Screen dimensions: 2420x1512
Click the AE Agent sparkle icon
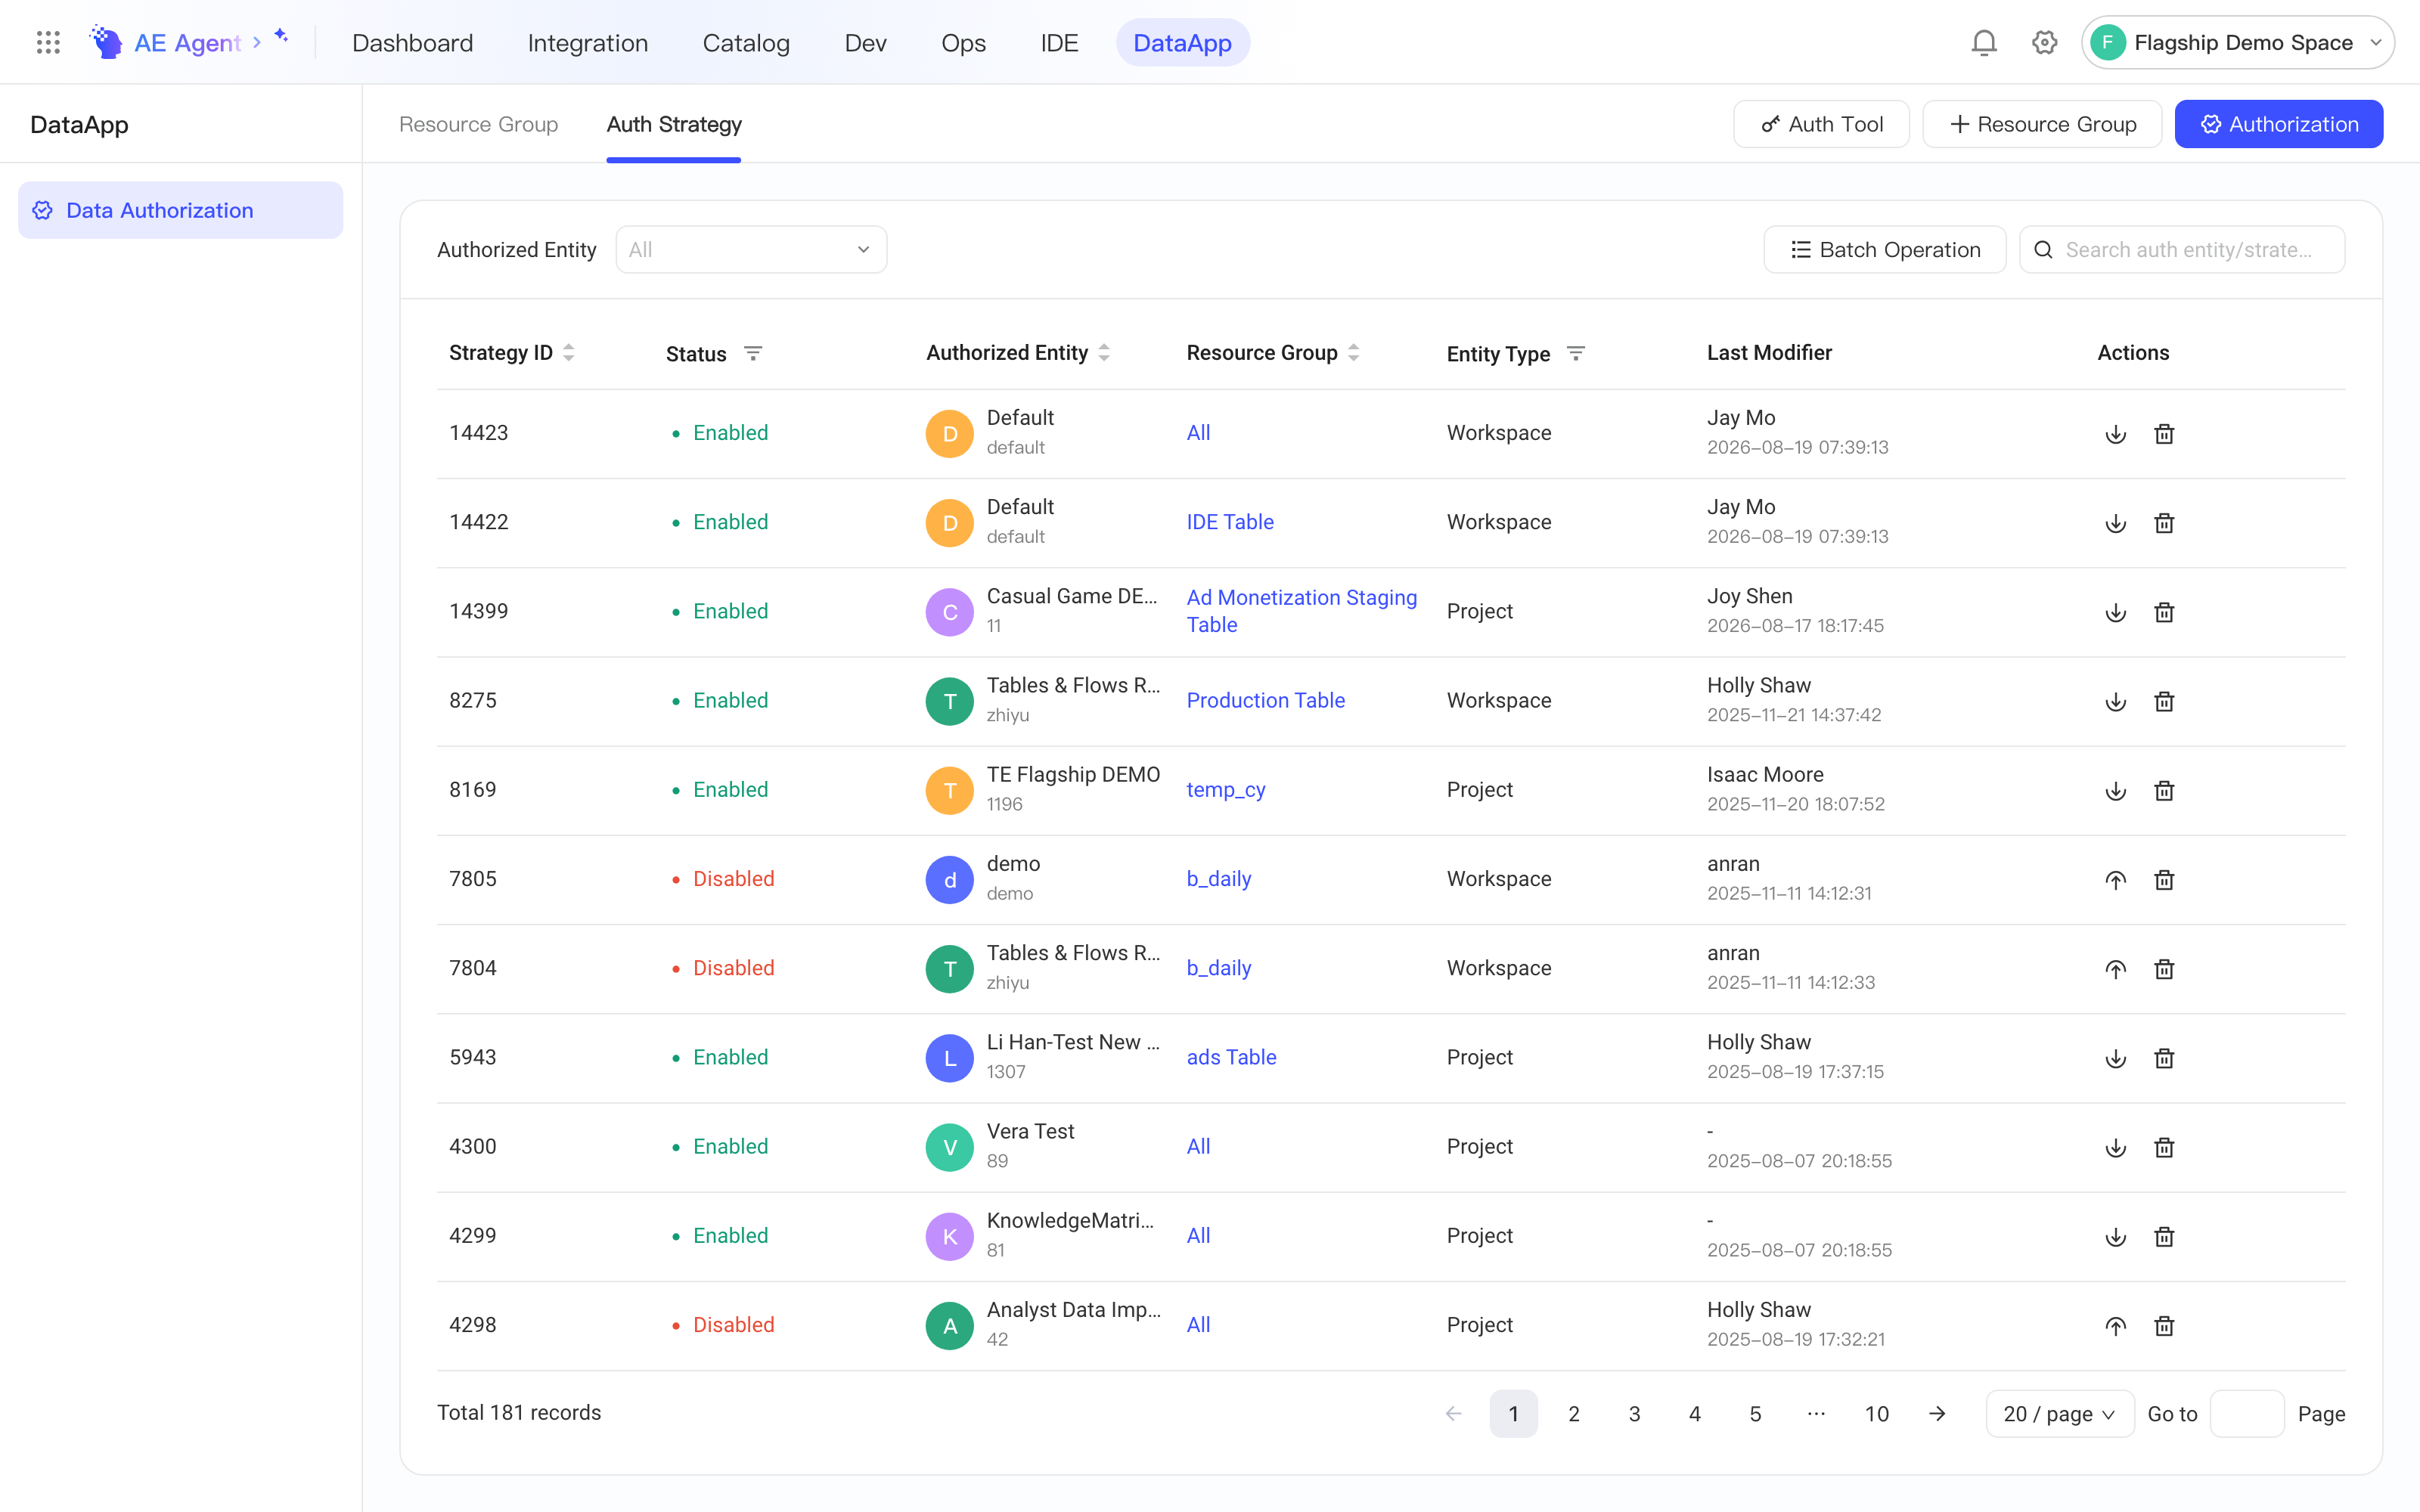click(x=281, y=36)
